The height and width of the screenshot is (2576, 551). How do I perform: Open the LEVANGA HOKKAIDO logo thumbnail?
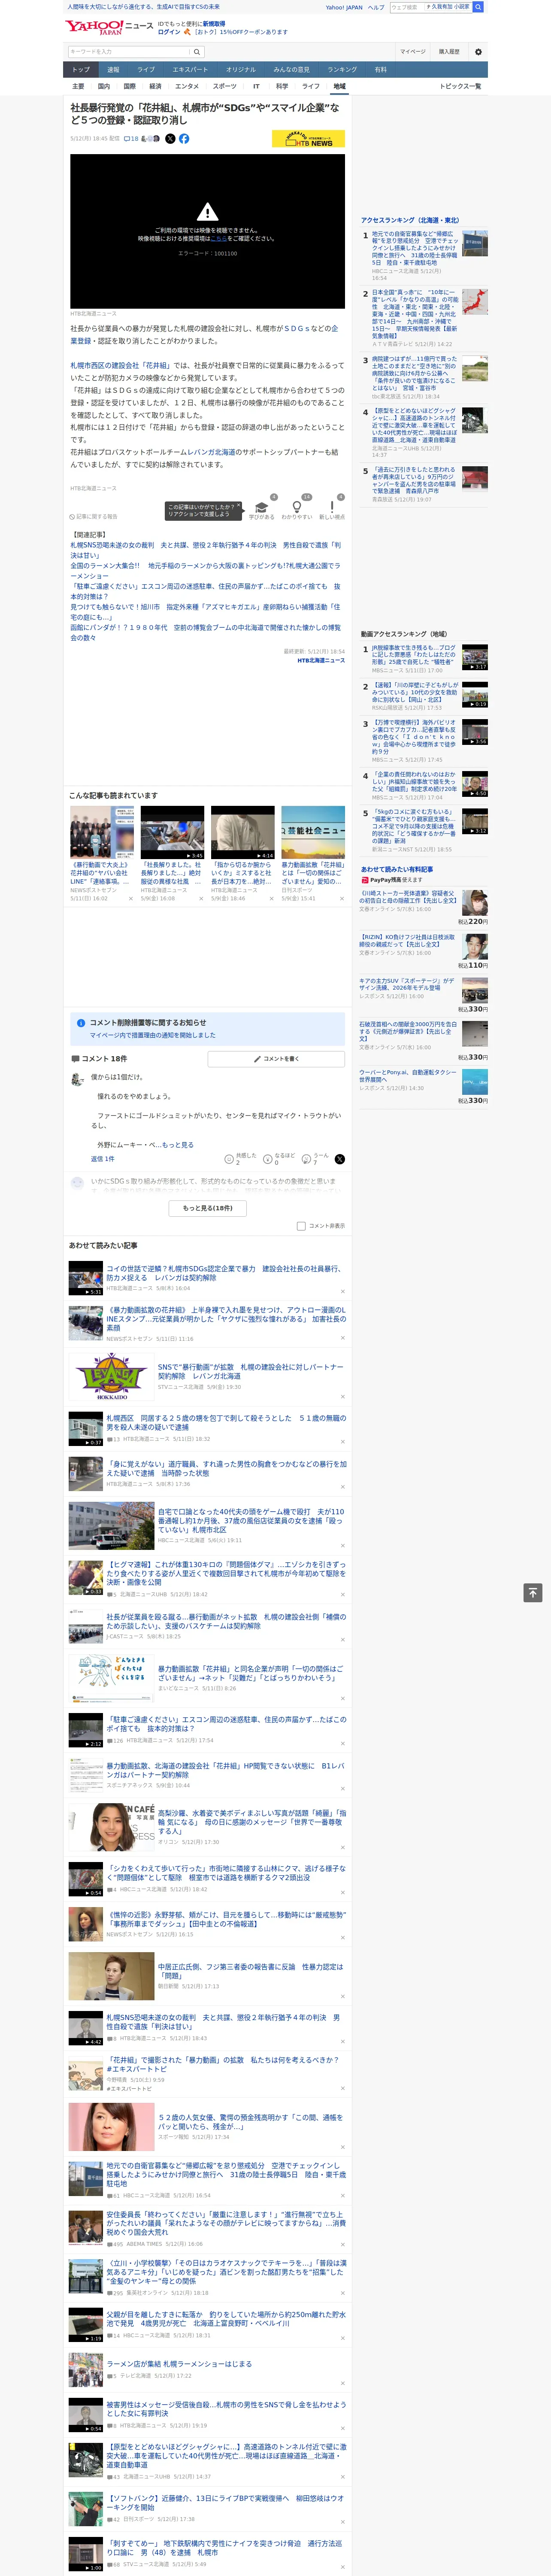[x=111, y=1377]
